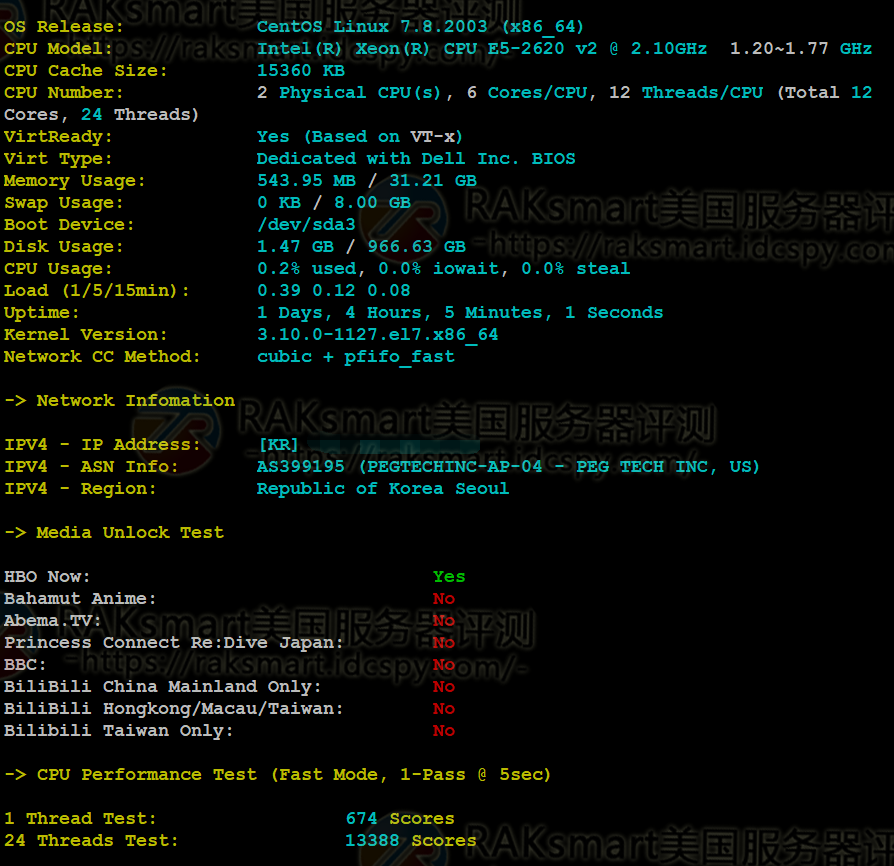894x866 pixels.
Task: Click the "Bilibili Taiwan Only:" label
Action: coord(119,731)
